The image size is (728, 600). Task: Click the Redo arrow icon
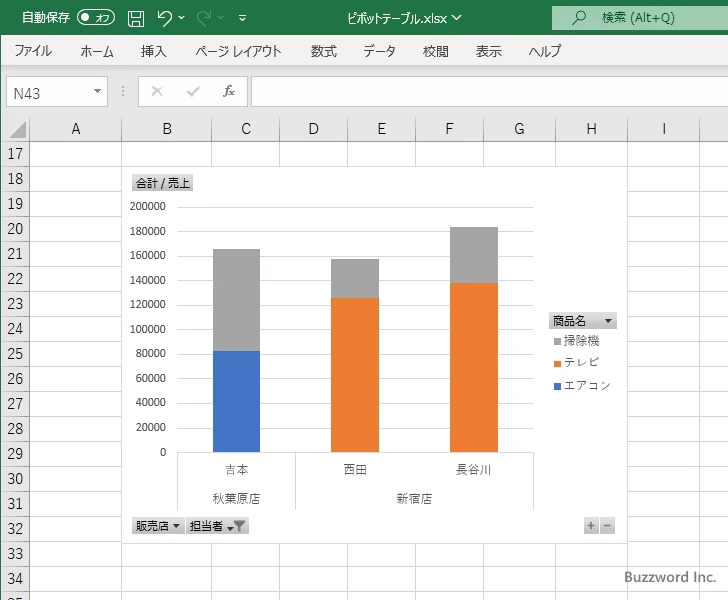coord(204,18)
